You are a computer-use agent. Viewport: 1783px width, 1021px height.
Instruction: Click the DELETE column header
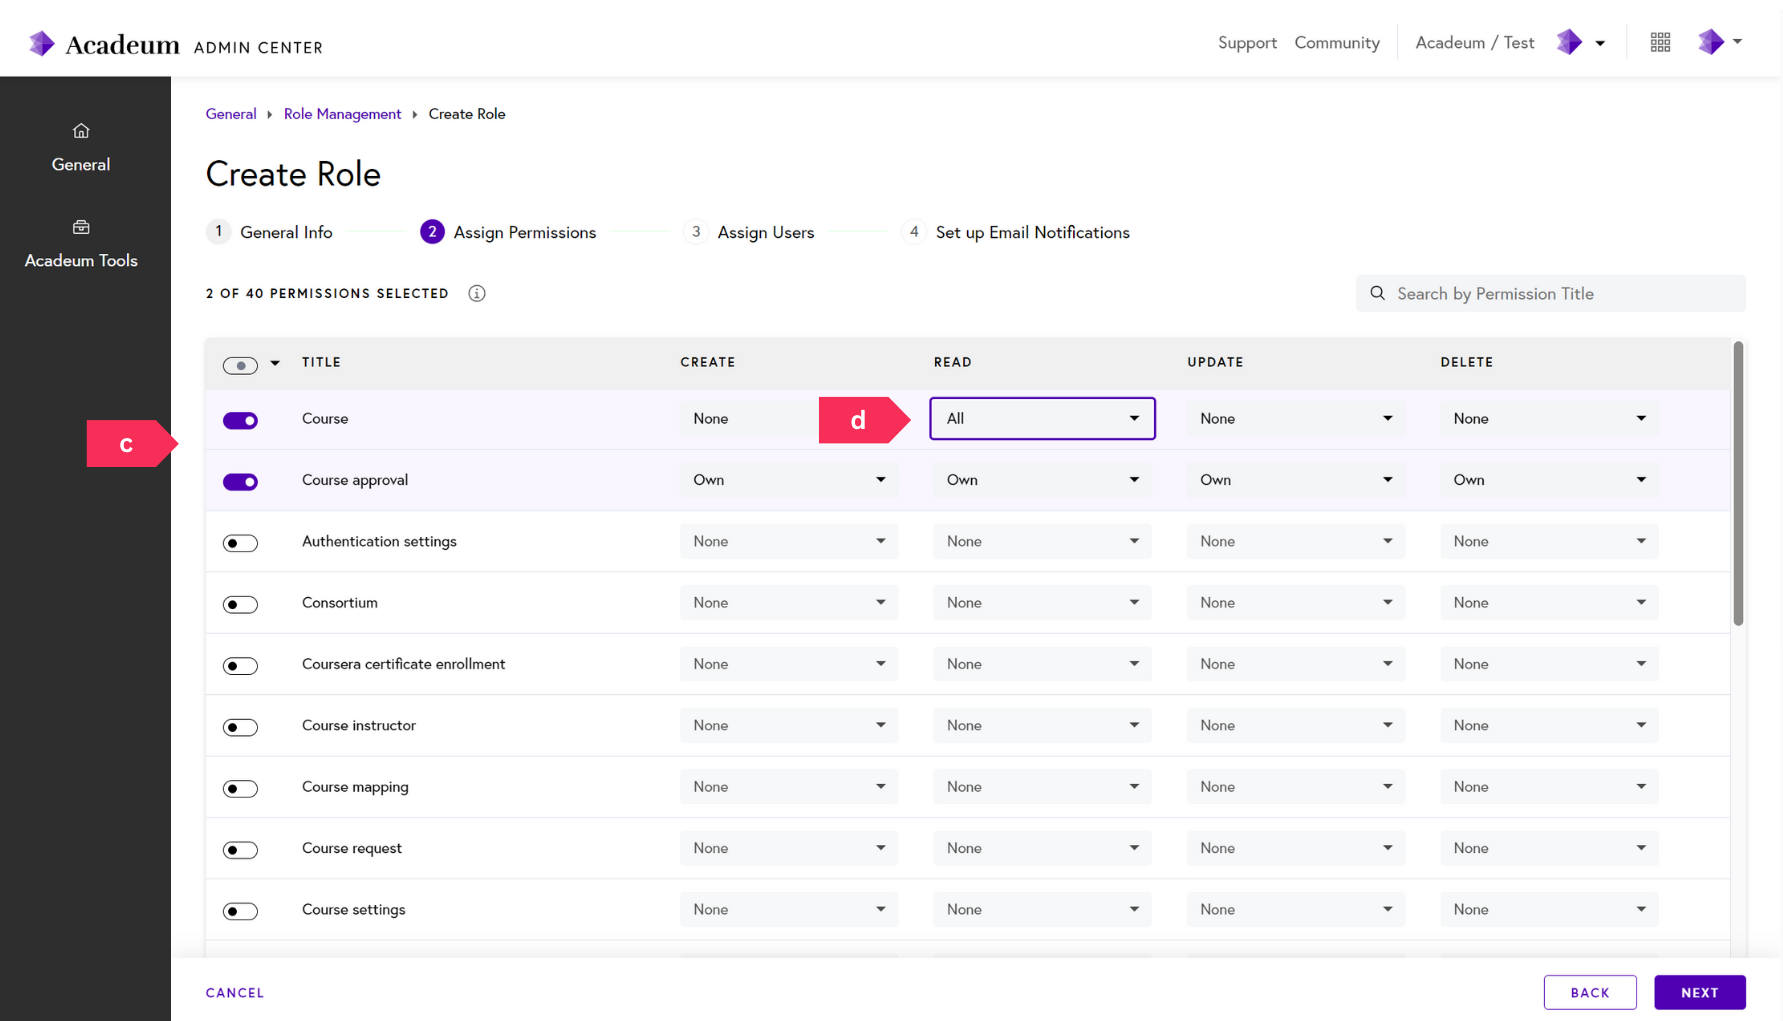click(1467, 362)
